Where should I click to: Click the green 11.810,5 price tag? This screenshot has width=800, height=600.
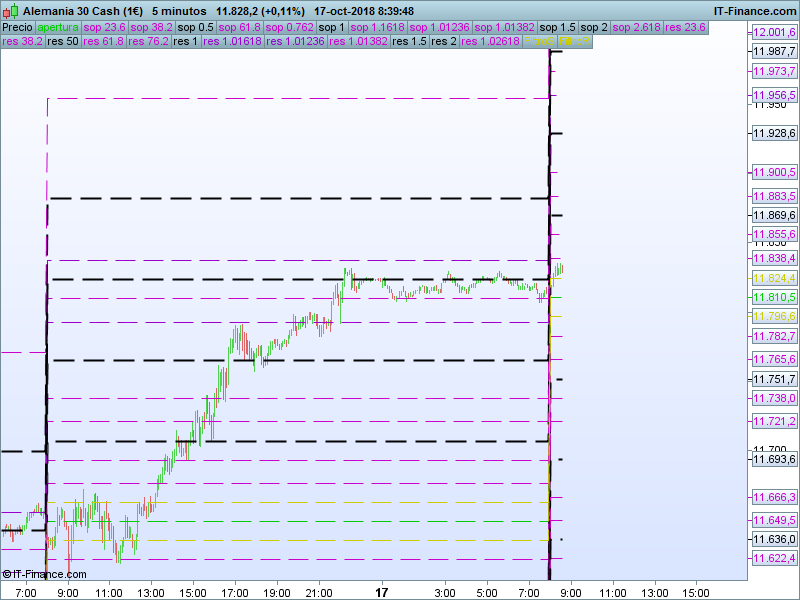point(774,297)
